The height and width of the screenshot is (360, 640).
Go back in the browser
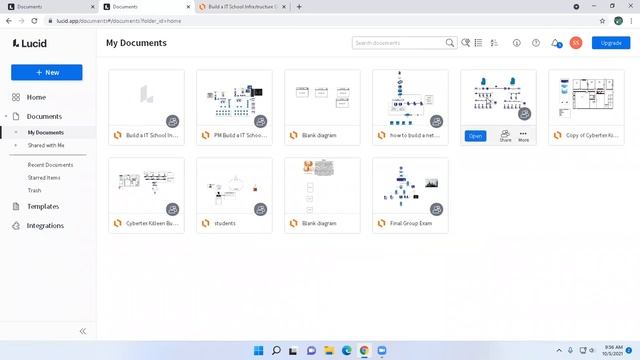point(9,21)
